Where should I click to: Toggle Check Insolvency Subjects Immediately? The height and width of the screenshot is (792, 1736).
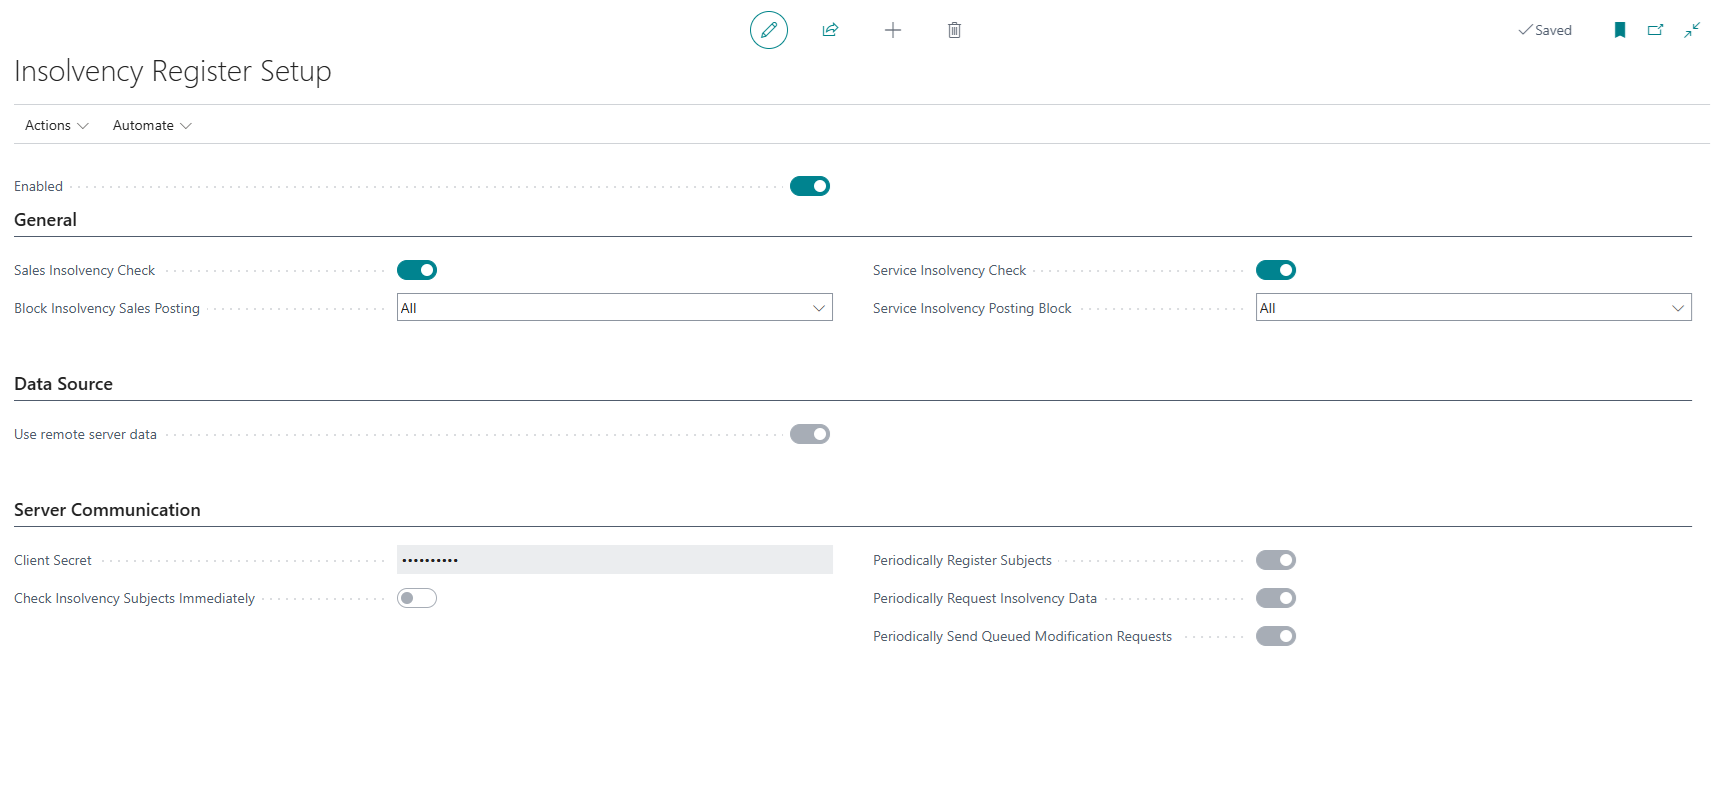click(416, 598)
